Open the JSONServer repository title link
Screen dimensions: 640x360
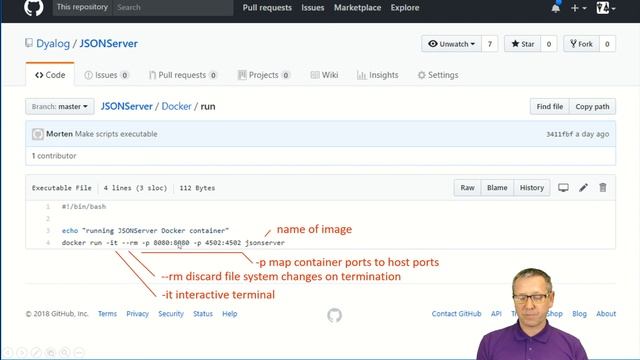[x=109, y=44]
